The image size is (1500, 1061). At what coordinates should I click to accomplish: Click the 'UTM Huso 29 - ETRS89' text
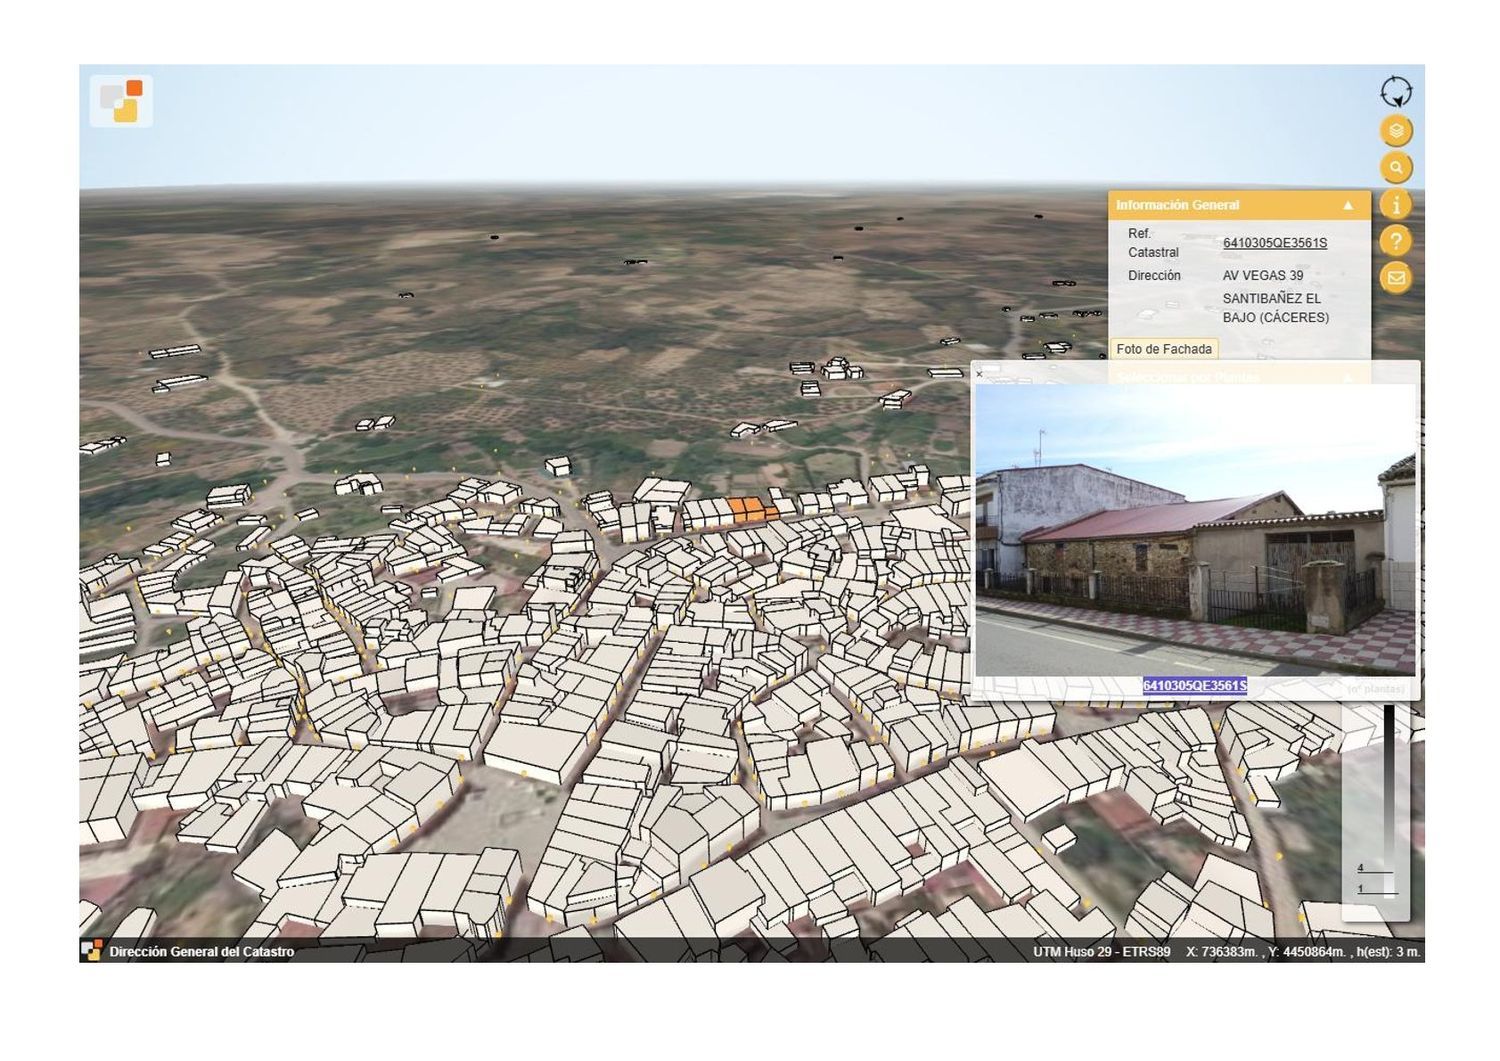point(1101,952)
